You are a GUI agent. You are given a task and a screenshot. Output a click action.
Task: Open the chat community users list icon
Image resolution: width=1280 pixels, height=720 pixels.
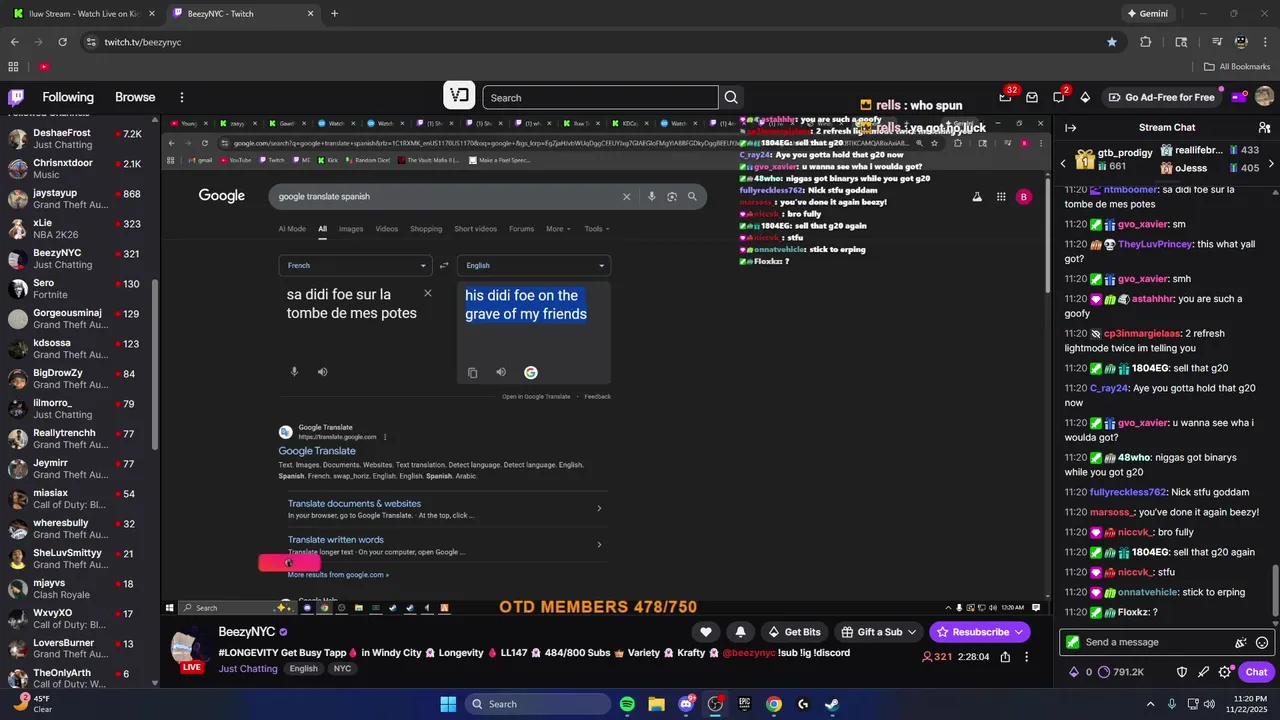tap(1264, 128)
